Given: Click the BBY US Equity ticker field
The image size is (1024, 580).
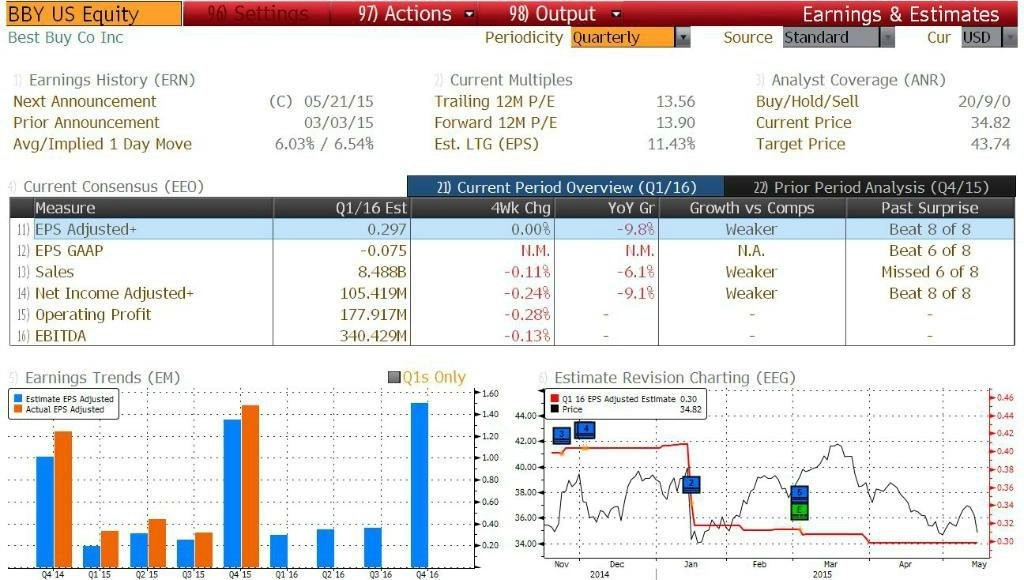Looking at the screenshot, I should point(94,14).
